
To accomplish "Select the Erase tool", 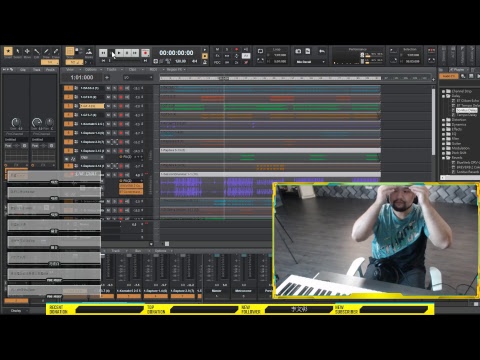I will click(x=56, y=51).
